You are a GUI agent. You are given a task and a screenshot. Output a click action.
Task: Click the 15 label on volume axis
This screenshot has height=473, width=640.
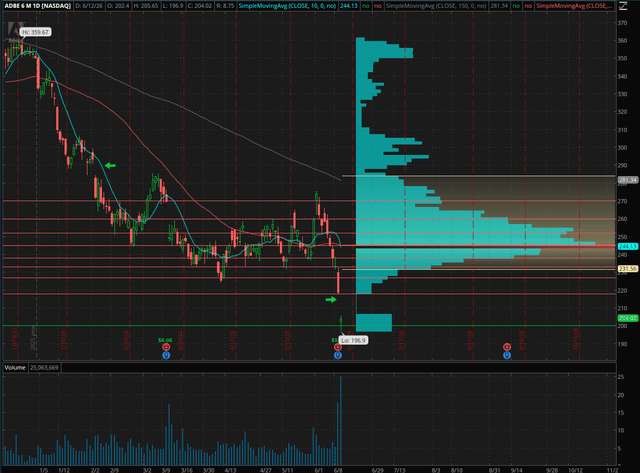pos(620,413)
